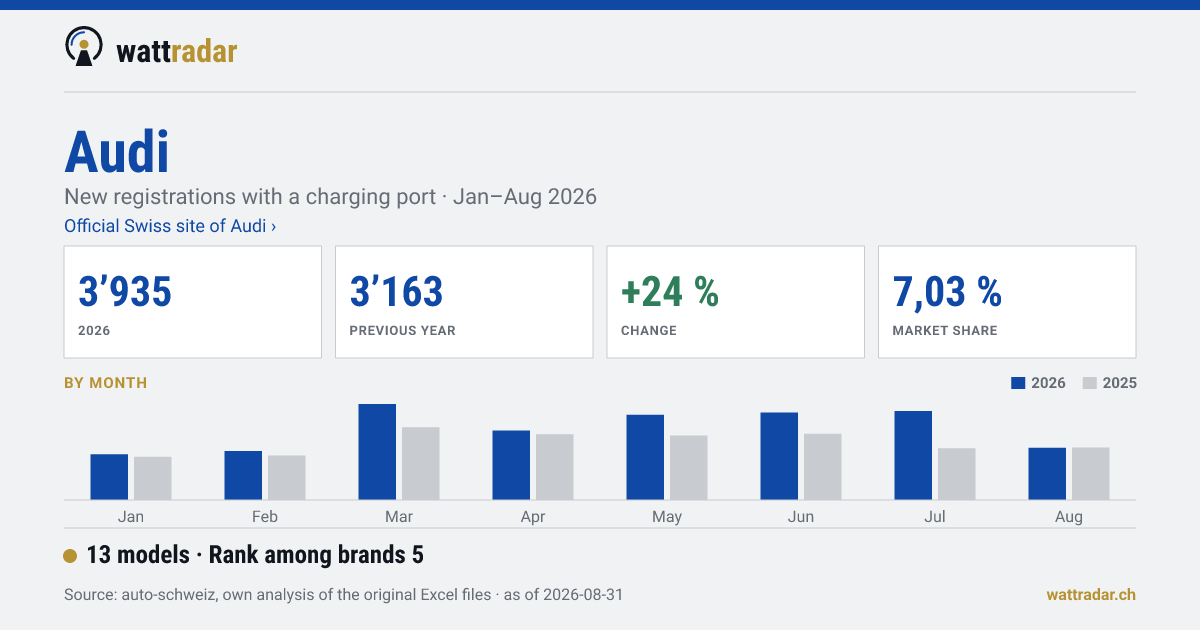The image size is (1200, 630).
Task: Click the blue January 2026 bar
Action: [109, 477]
